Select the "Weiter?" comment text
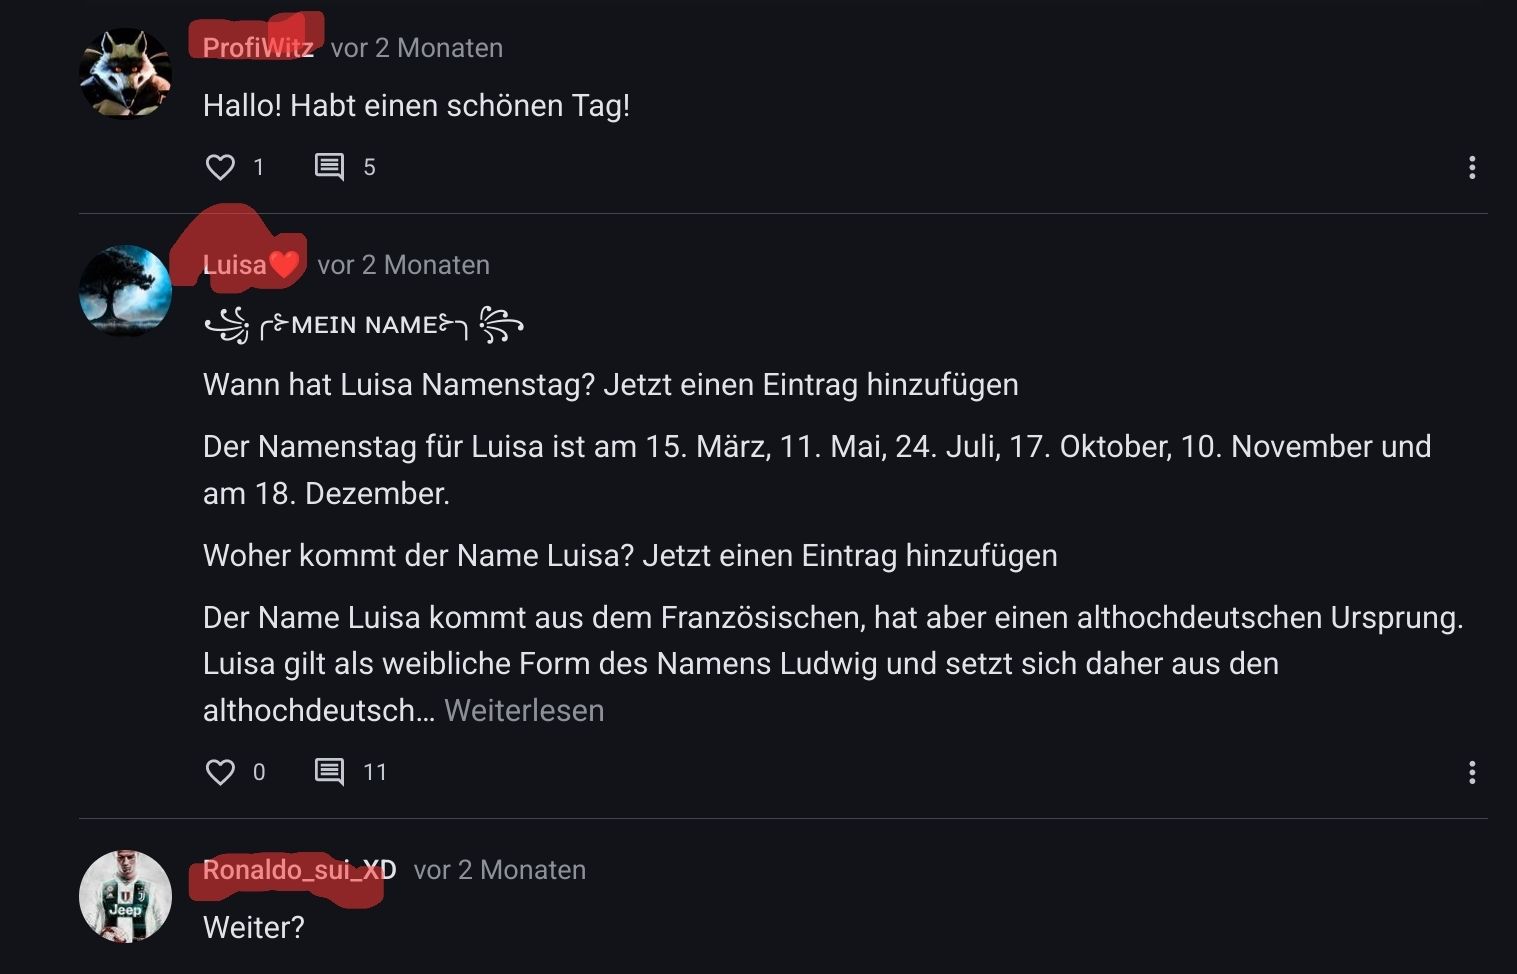This screenshot has height=974, width=1517. point(253,928)
